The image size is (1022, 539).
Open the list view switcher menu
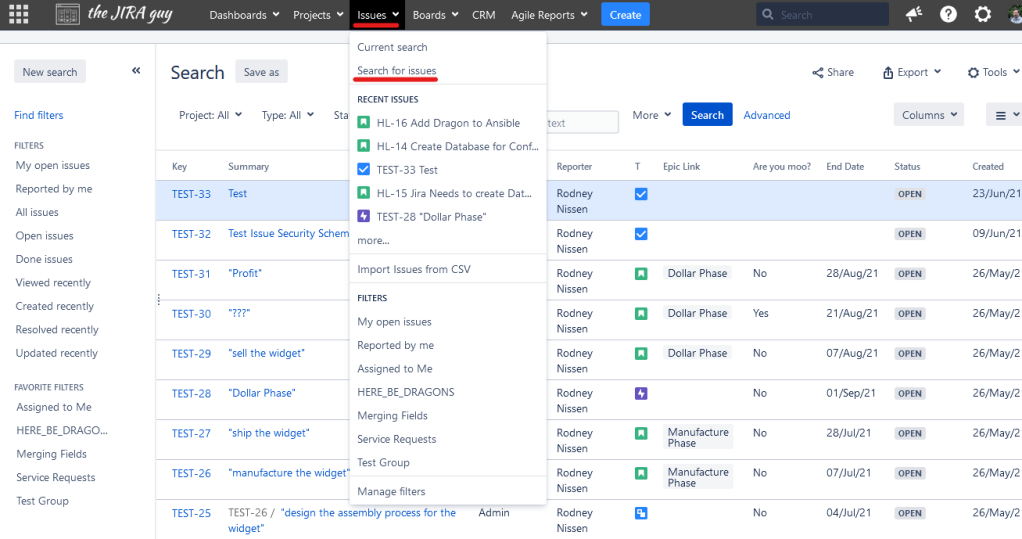coord(1003,115)
